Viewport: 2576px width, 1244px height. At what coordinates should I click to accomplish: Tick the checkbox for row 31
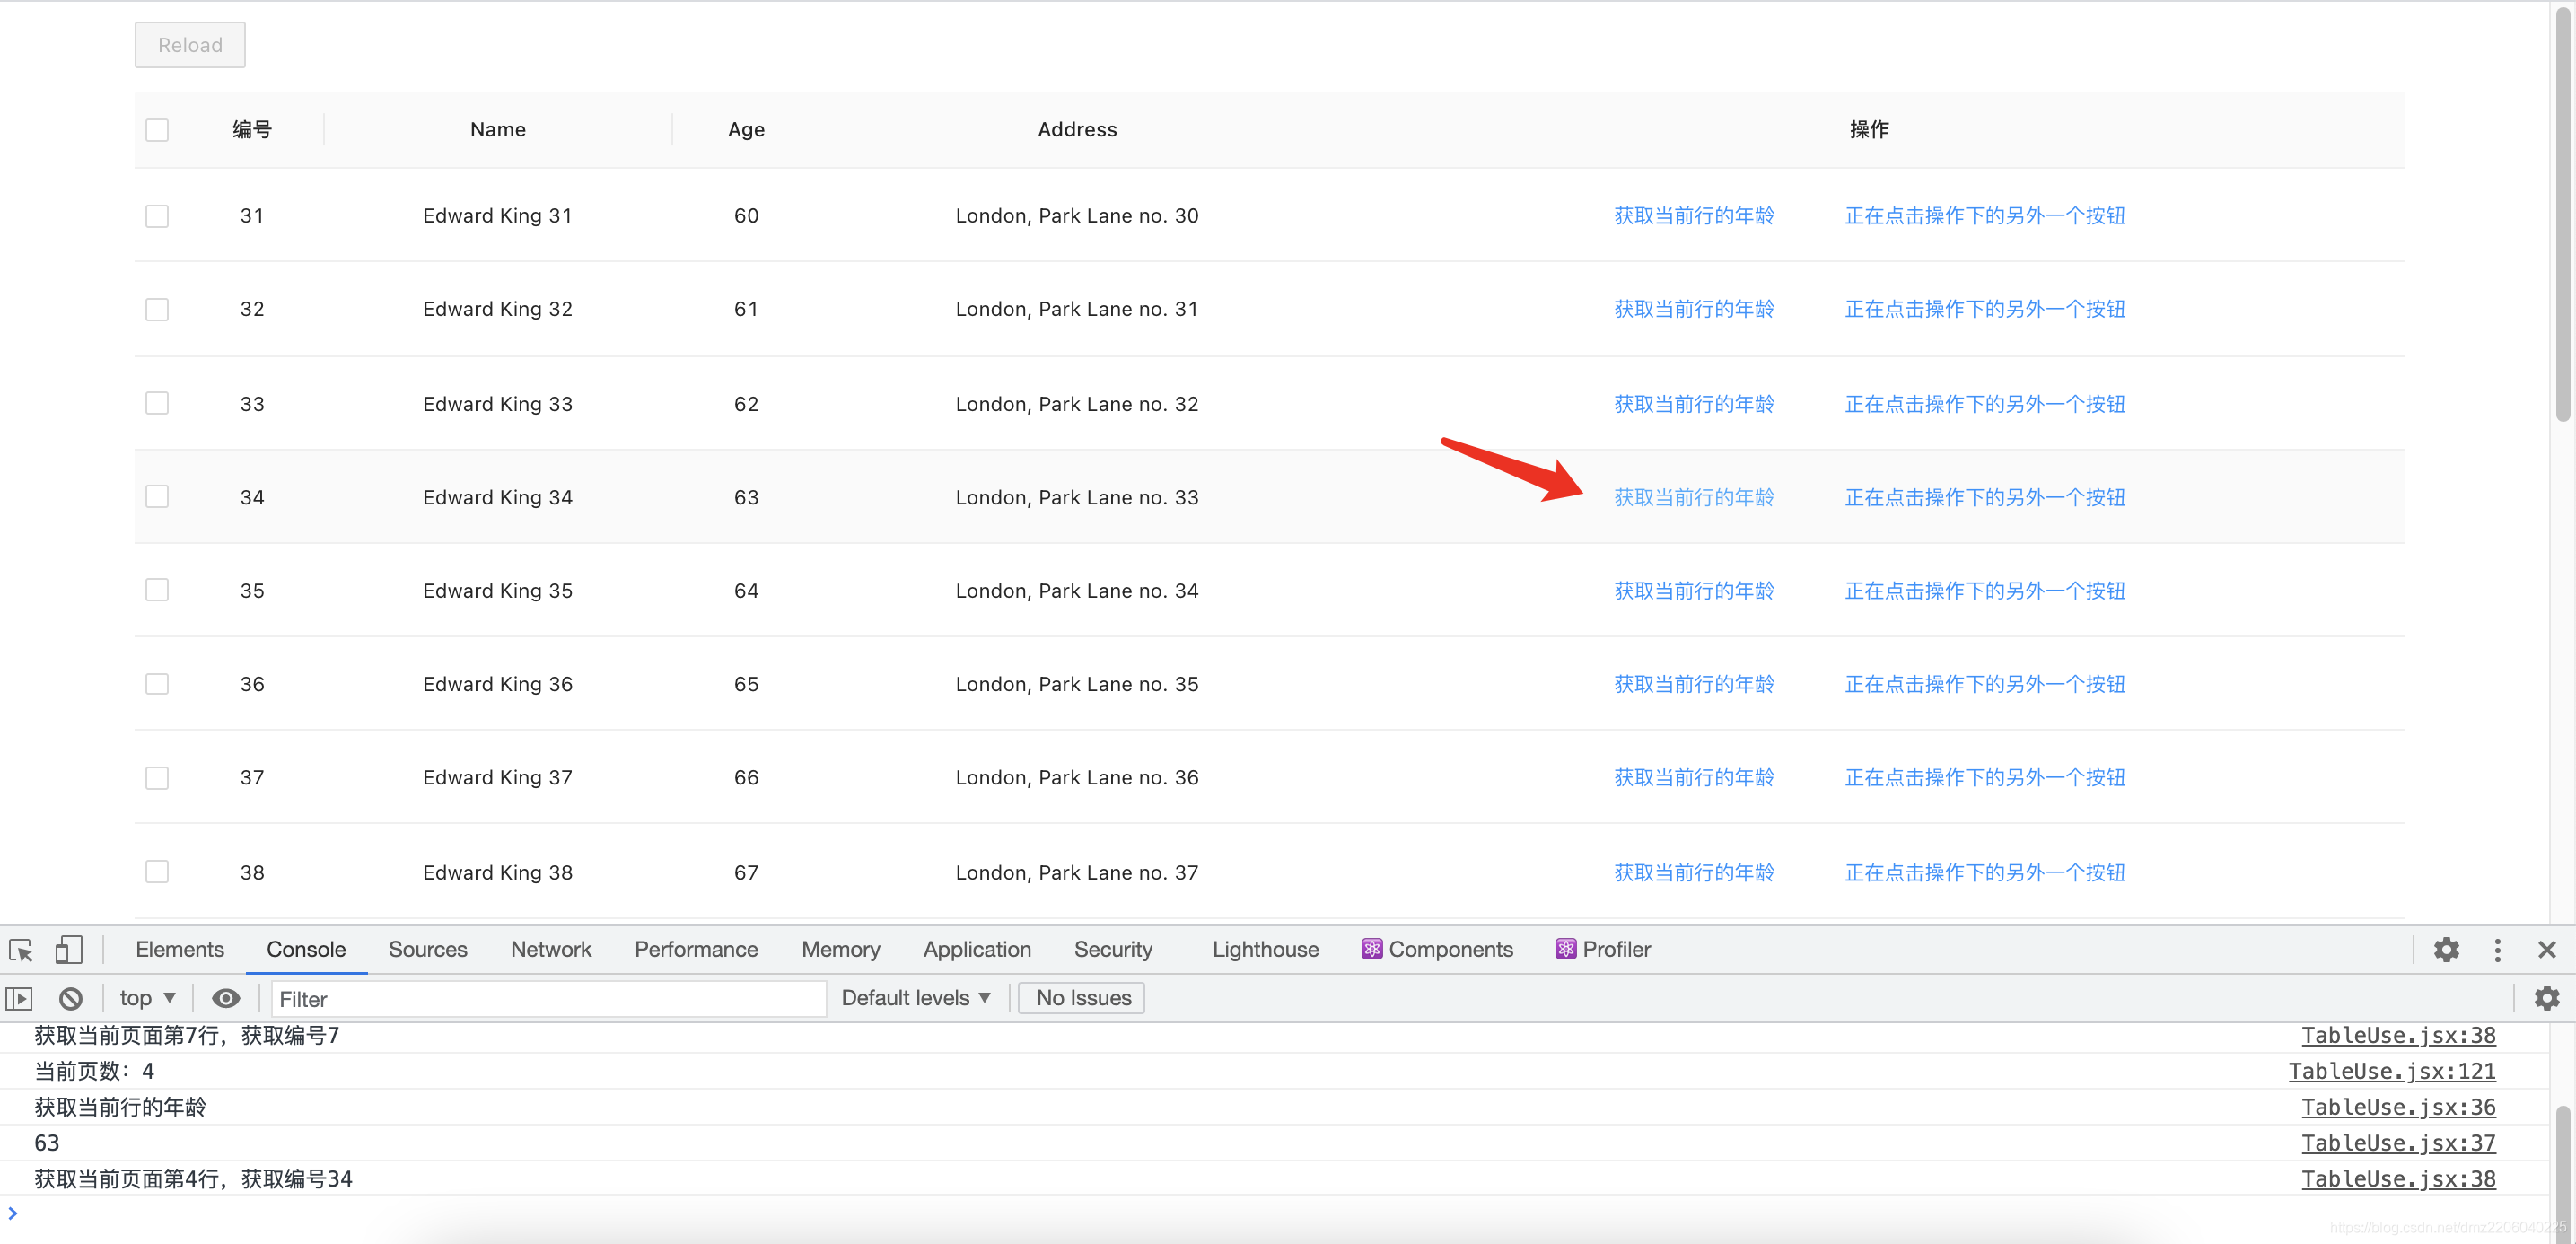(157, 216)
